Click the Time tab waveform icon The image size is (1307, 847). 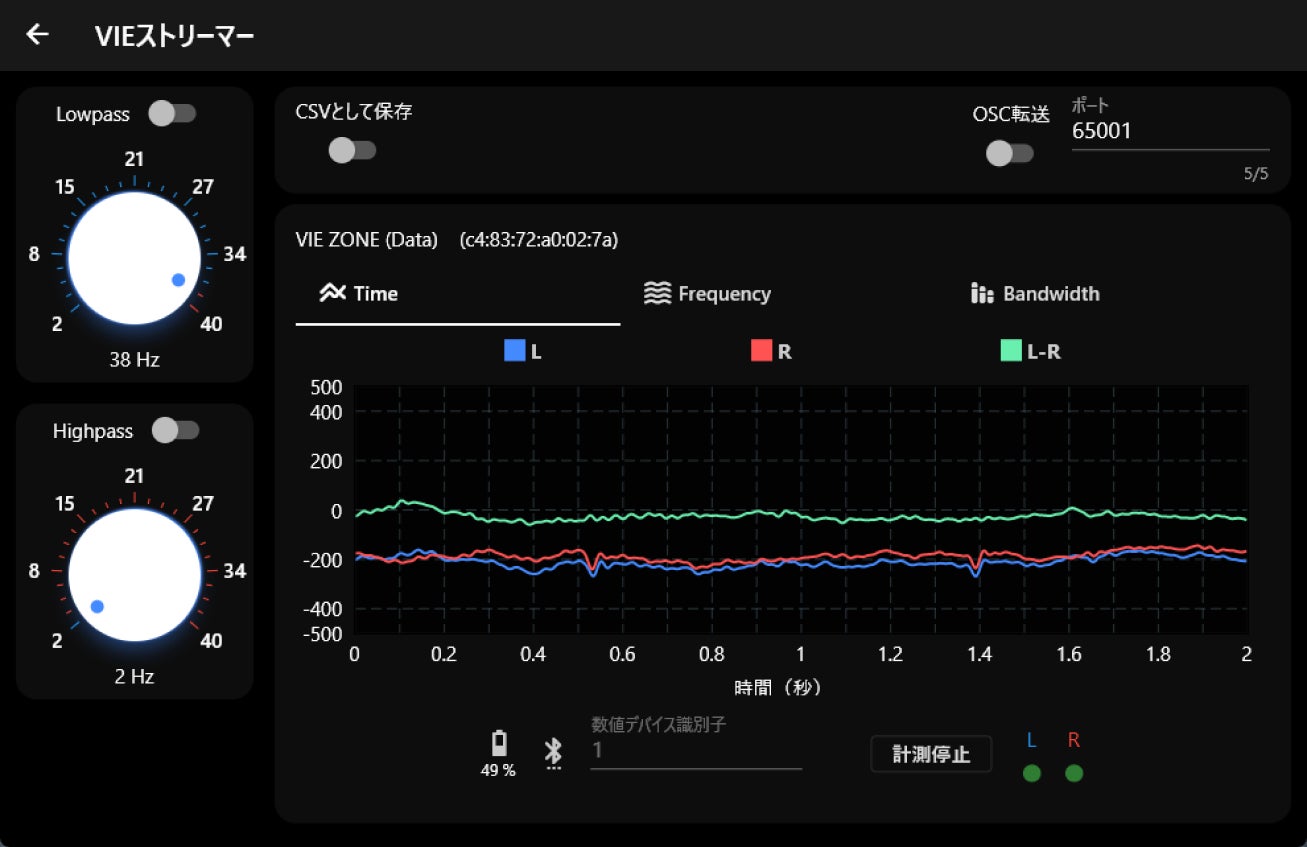pyautogui.click(x=332, y=293)
